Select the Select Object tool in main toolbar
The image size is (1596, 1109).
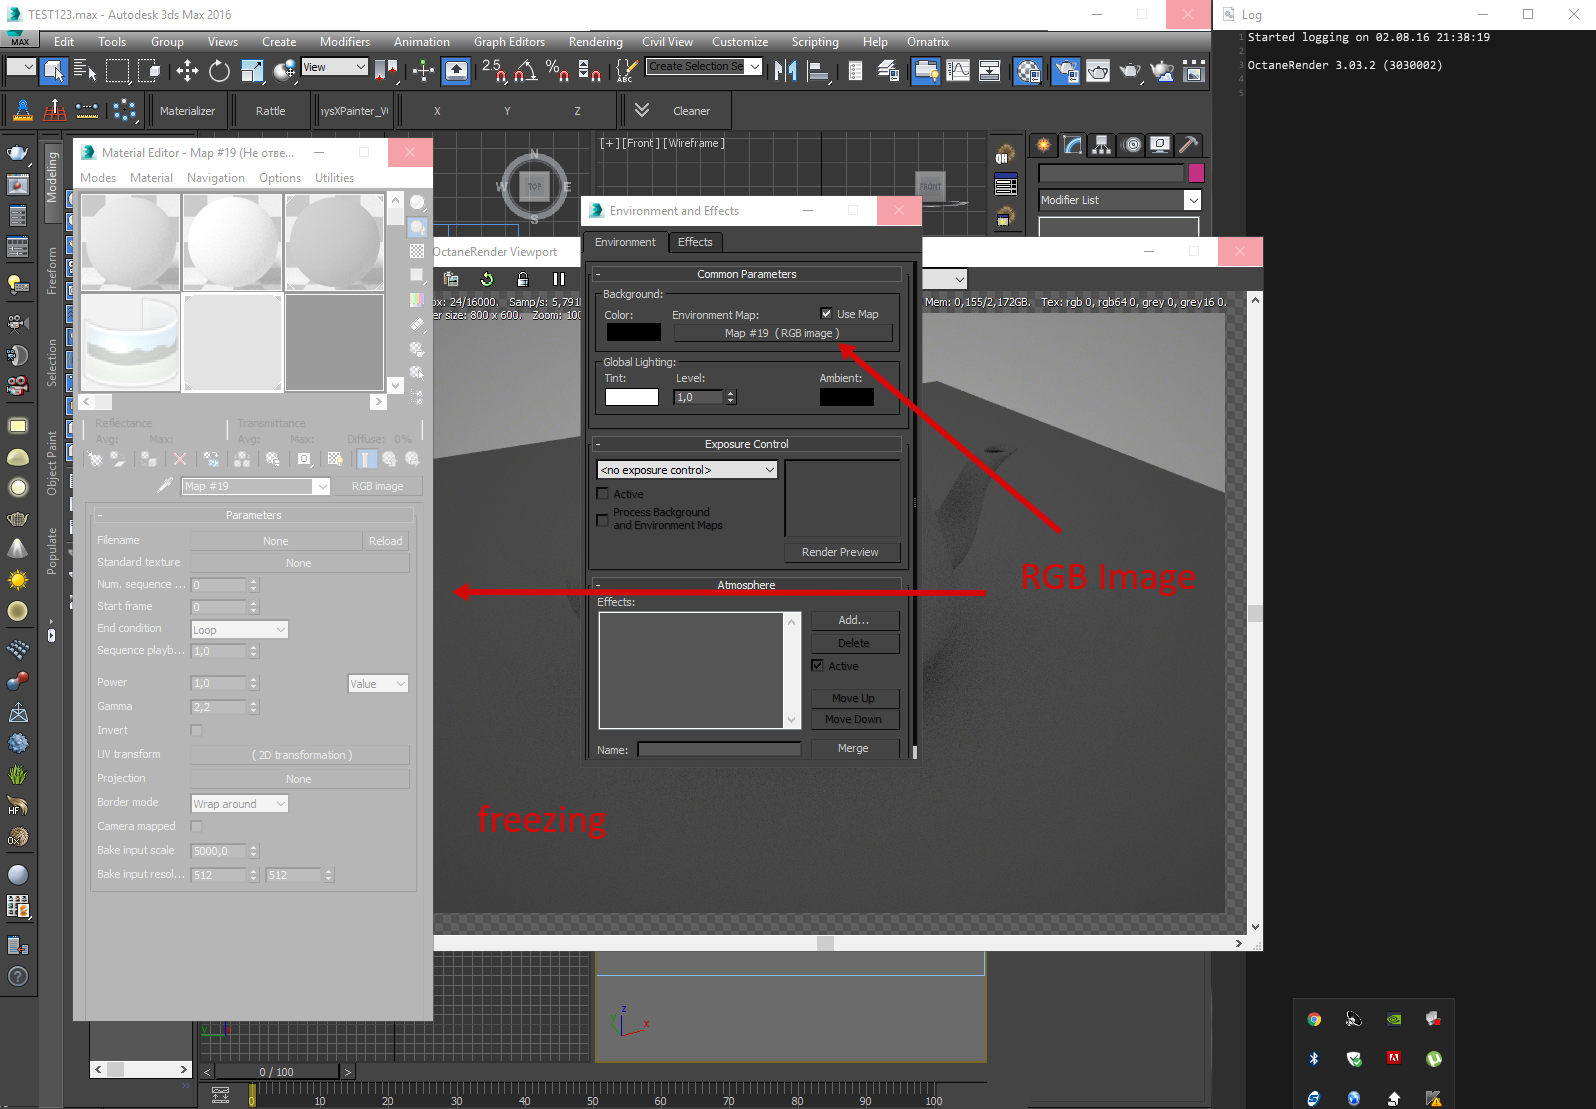pos(54,70)
